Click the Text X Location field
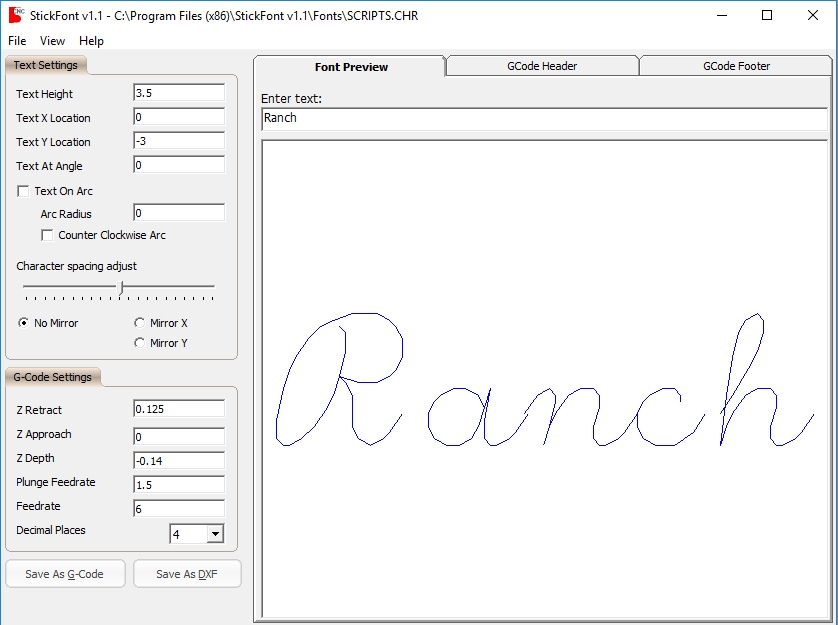This screenshot has width=838, height=625. 179,117
